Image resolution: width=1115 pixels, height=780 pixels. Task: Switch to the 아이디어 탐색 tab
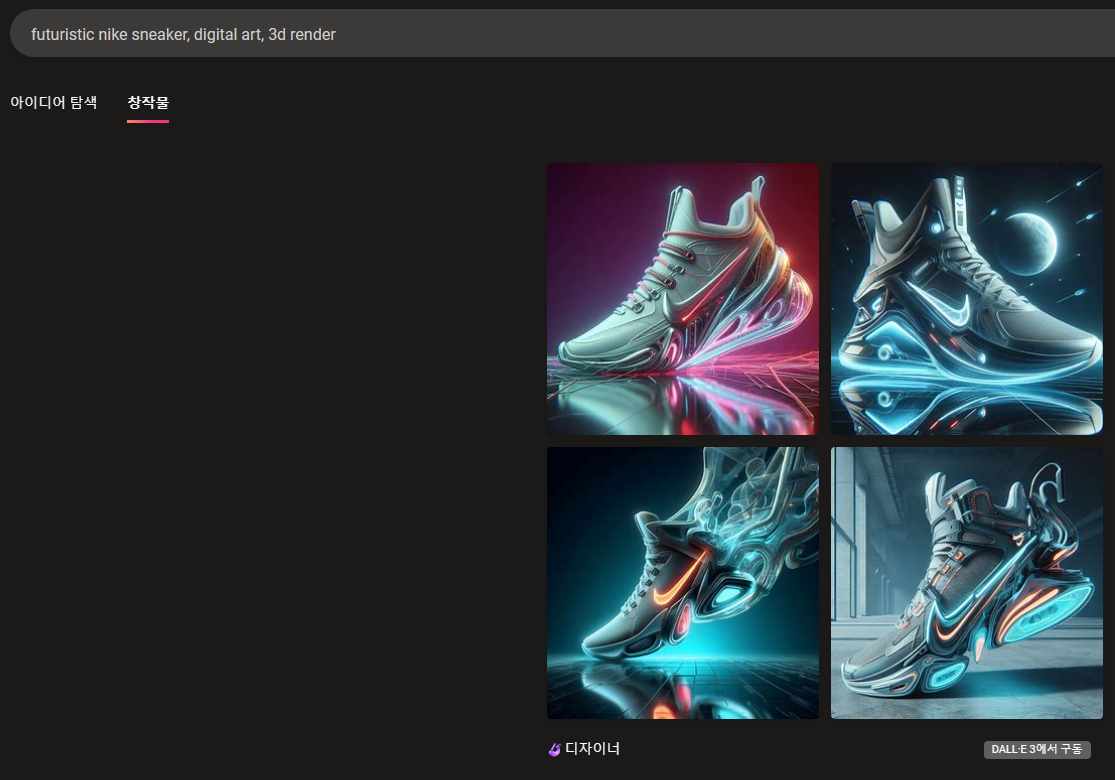pos(53,102)
